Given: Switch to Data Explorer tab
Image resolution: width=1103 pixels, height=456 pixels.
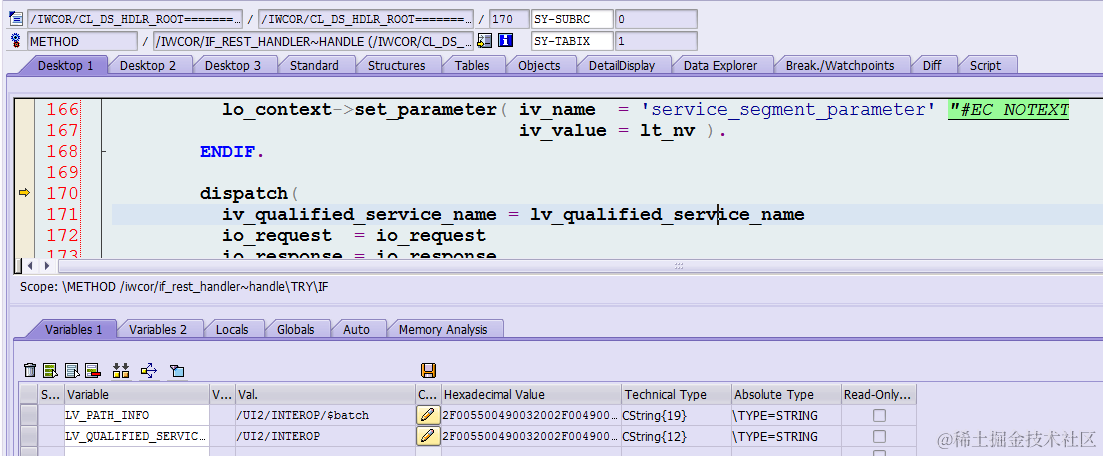Looking at the screenshot, I should [720, 65].
